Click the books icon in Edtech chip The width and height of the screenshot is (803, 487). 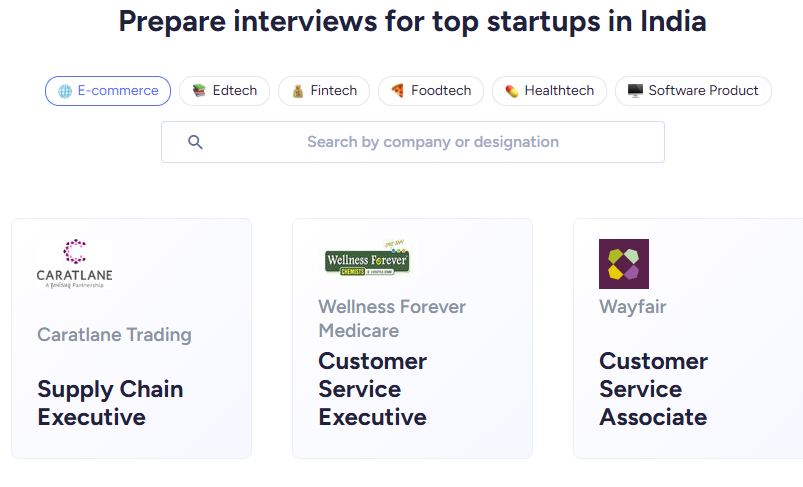(199, 91)
